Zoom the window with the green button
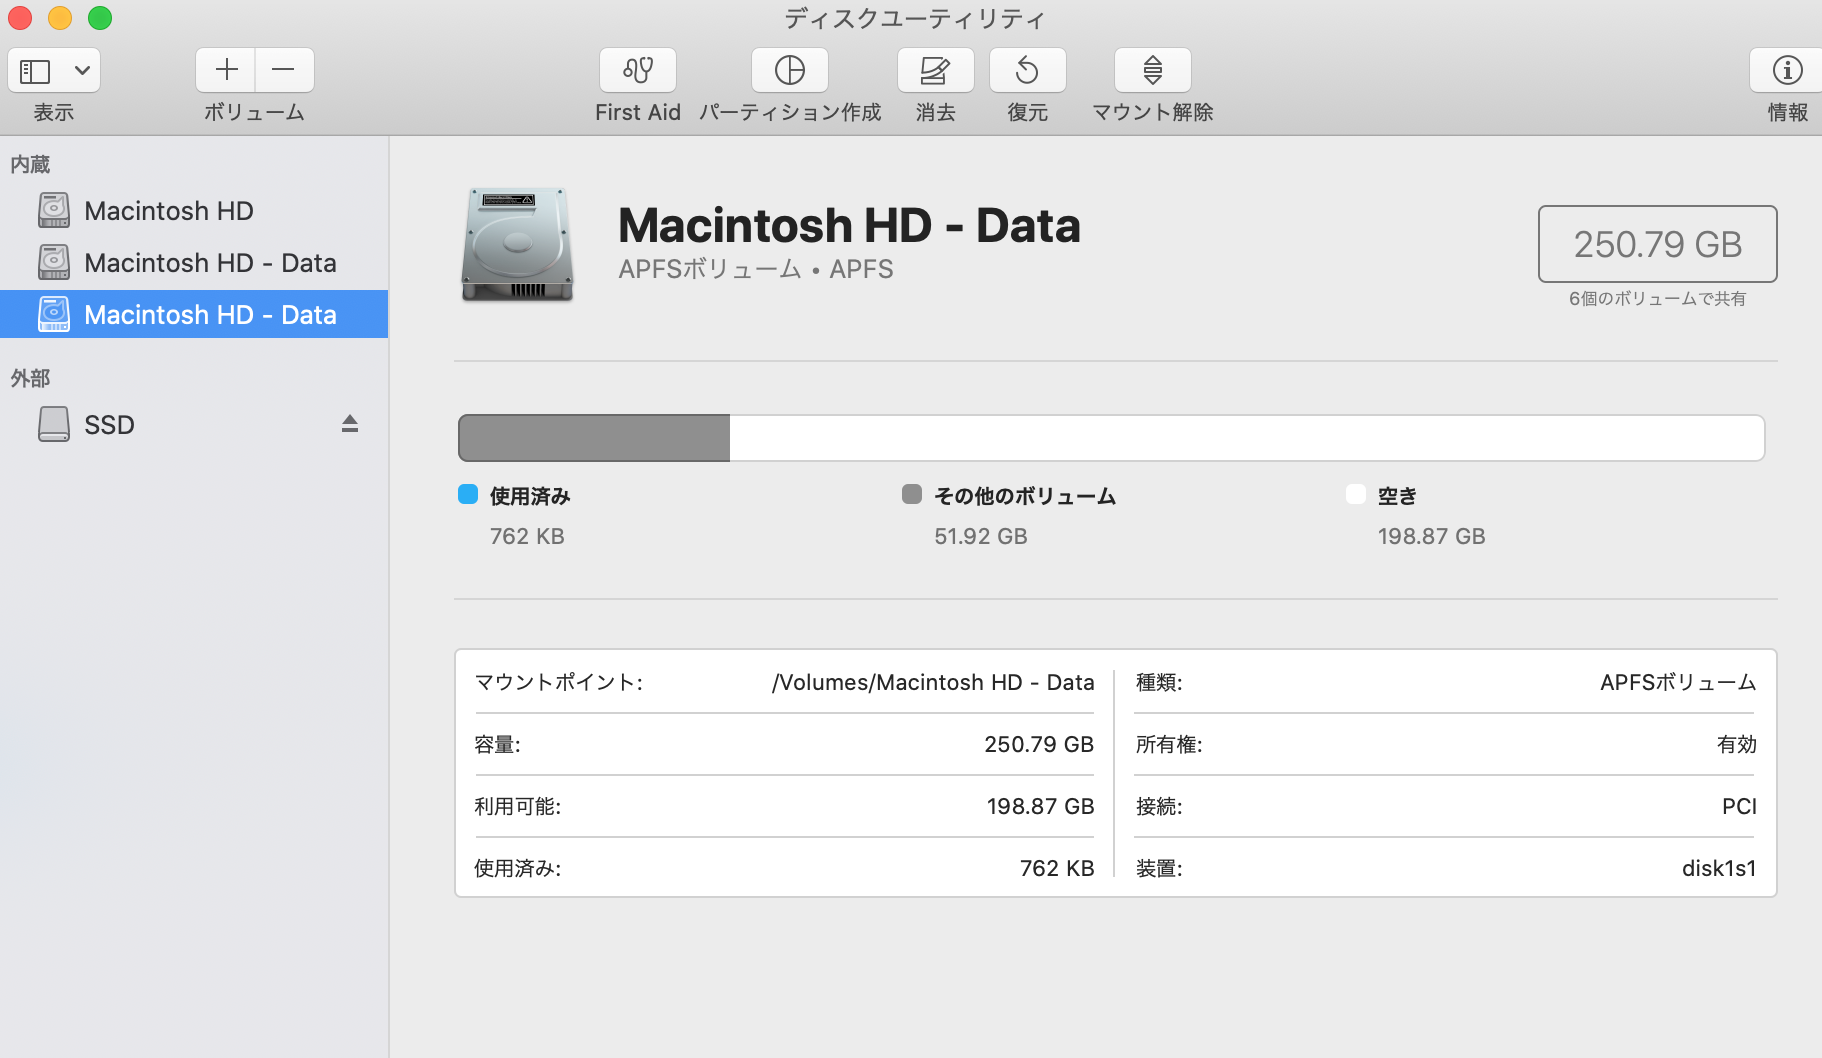Screen dimensions: 1822x1058 click(100, 18)
